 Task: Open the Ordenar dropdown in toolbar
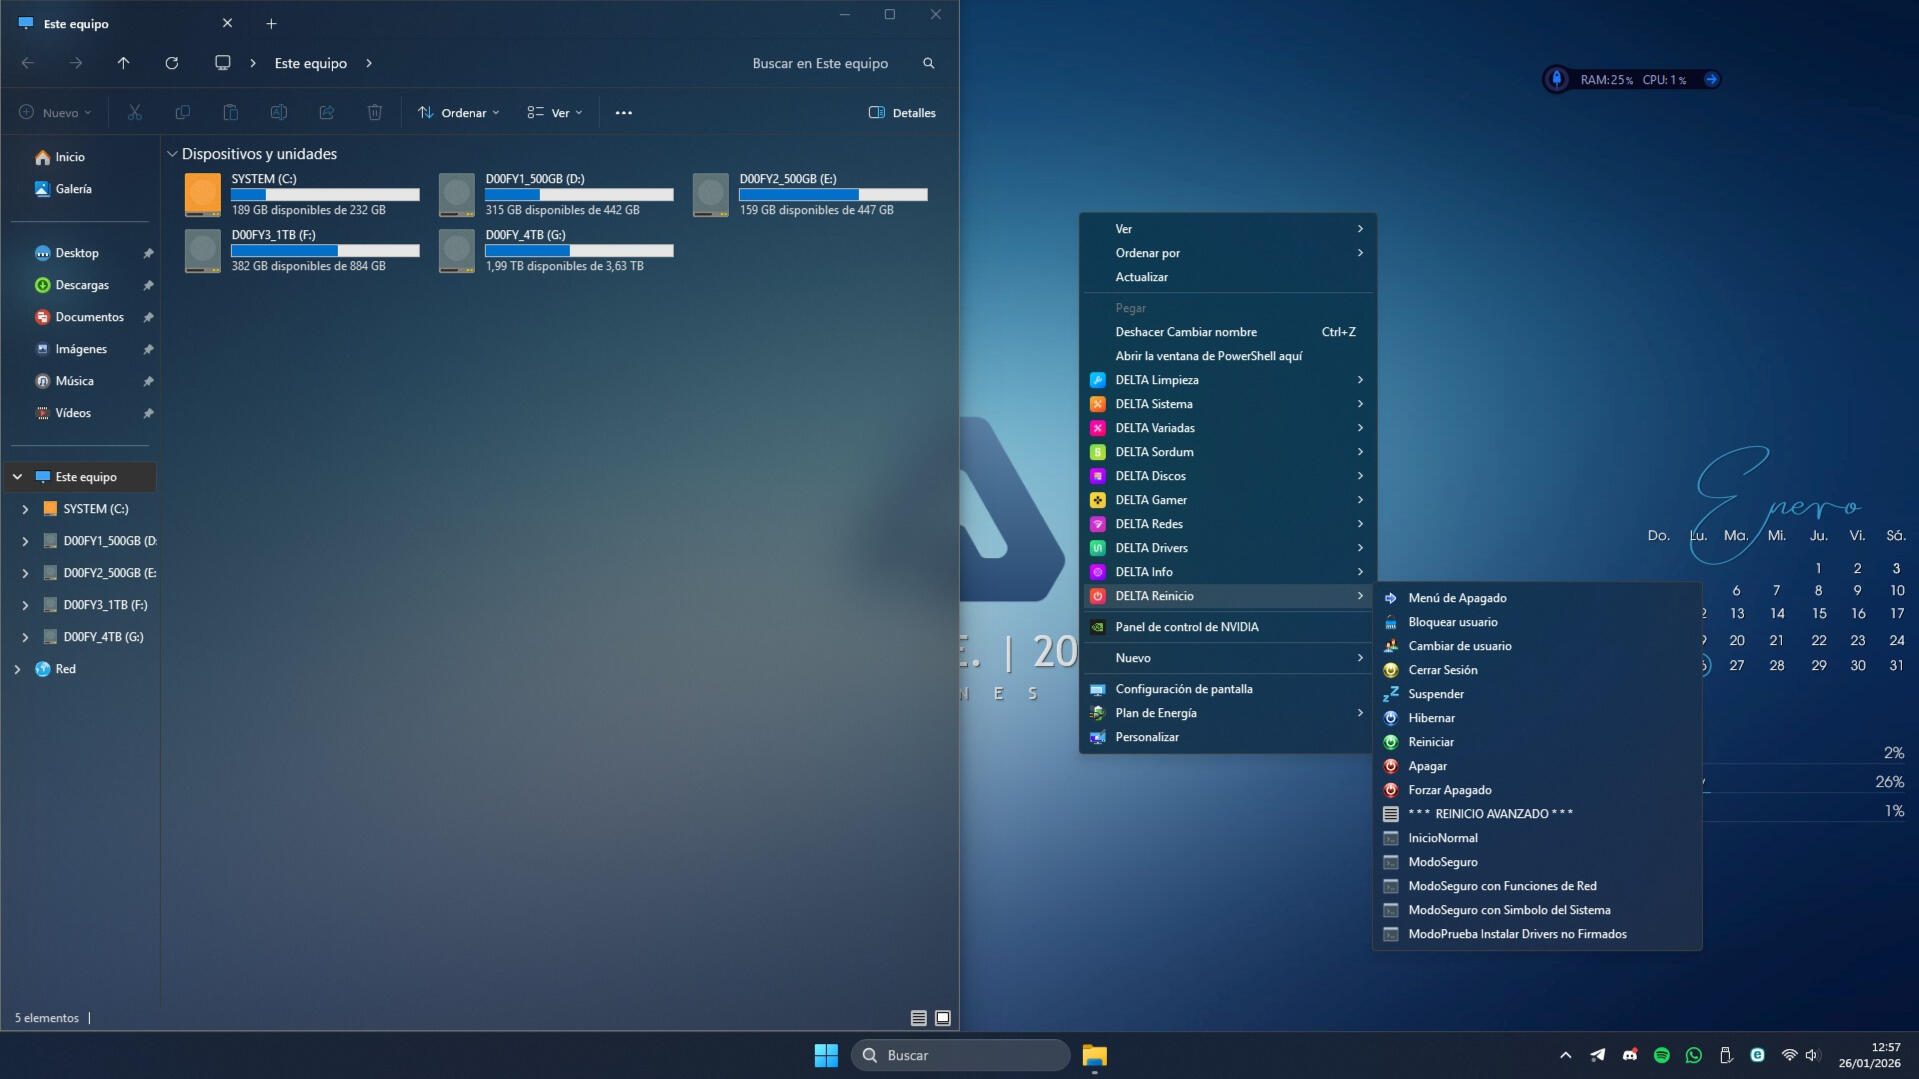[x=458, y=113]
